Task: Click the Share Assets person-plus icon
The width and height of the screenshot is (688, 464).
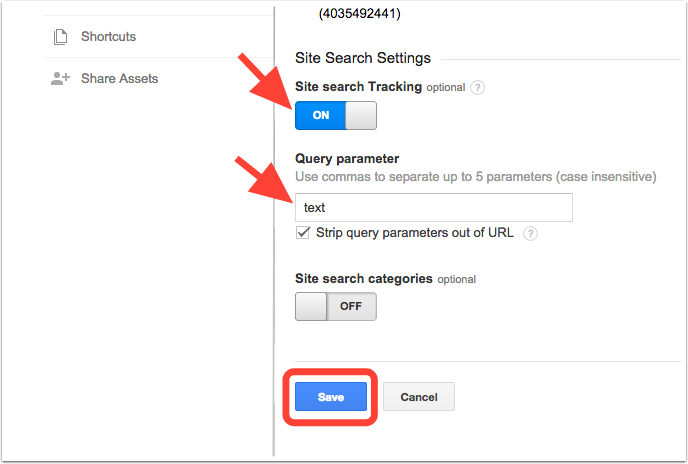Action: pos(59,79)
